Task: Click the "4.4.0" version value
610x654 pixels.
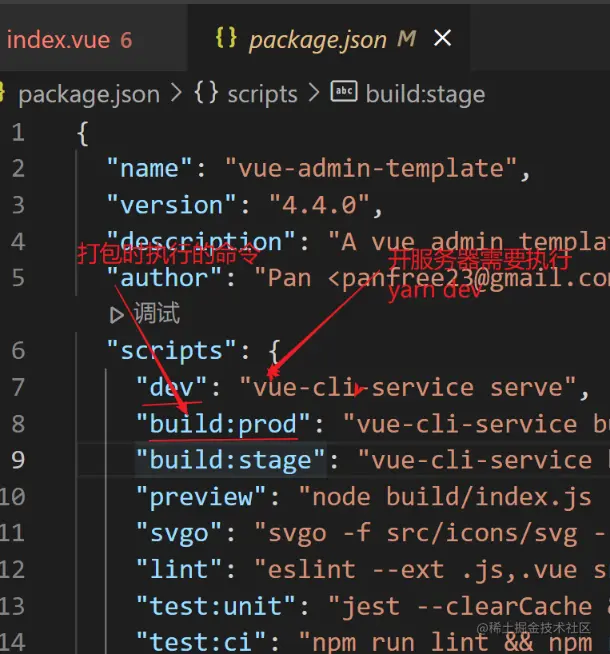Action: (x=319, y=205)
